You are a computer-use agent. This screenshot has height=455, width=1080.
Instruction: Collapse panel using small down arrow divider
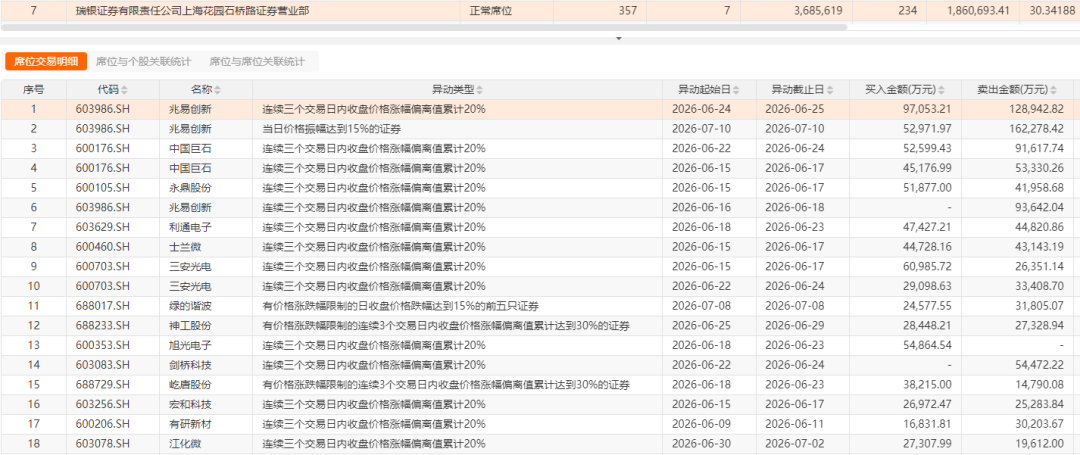point(618,39)
